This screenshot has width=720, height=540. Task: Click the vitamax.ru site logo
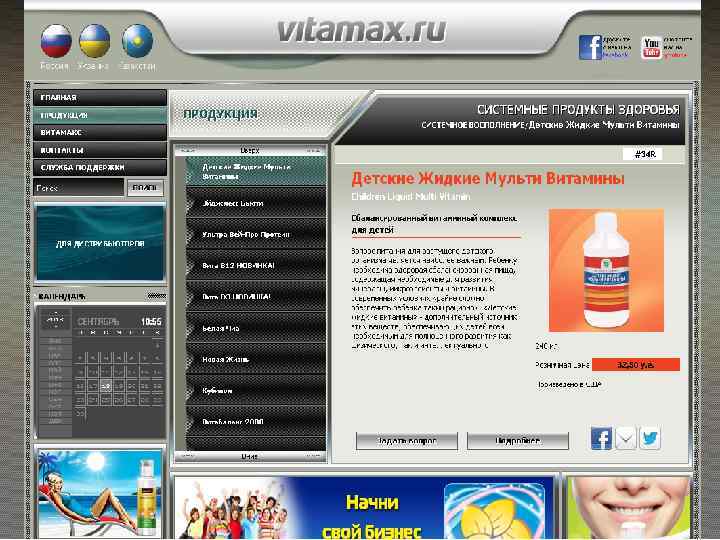tap(362, 31)
